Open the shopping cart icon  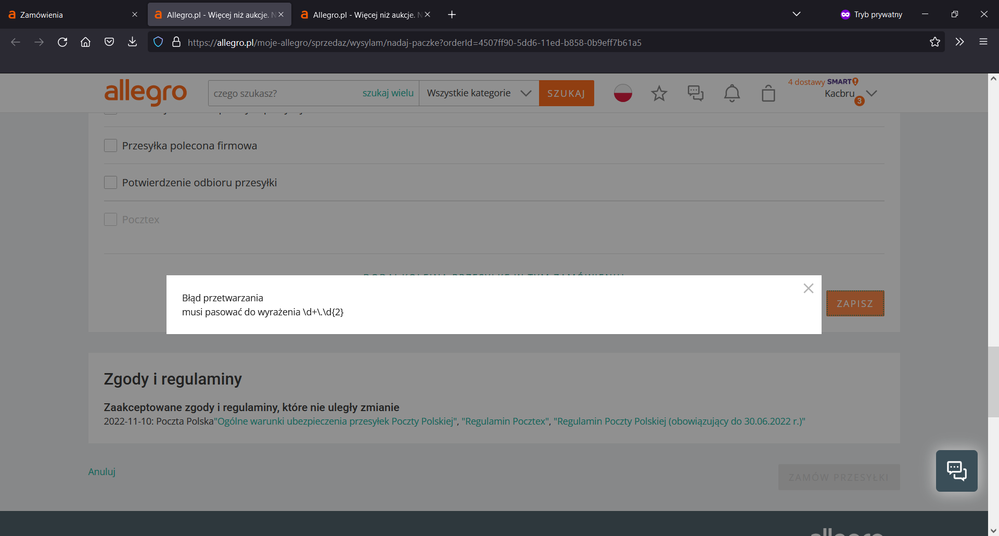click(768, 93)
